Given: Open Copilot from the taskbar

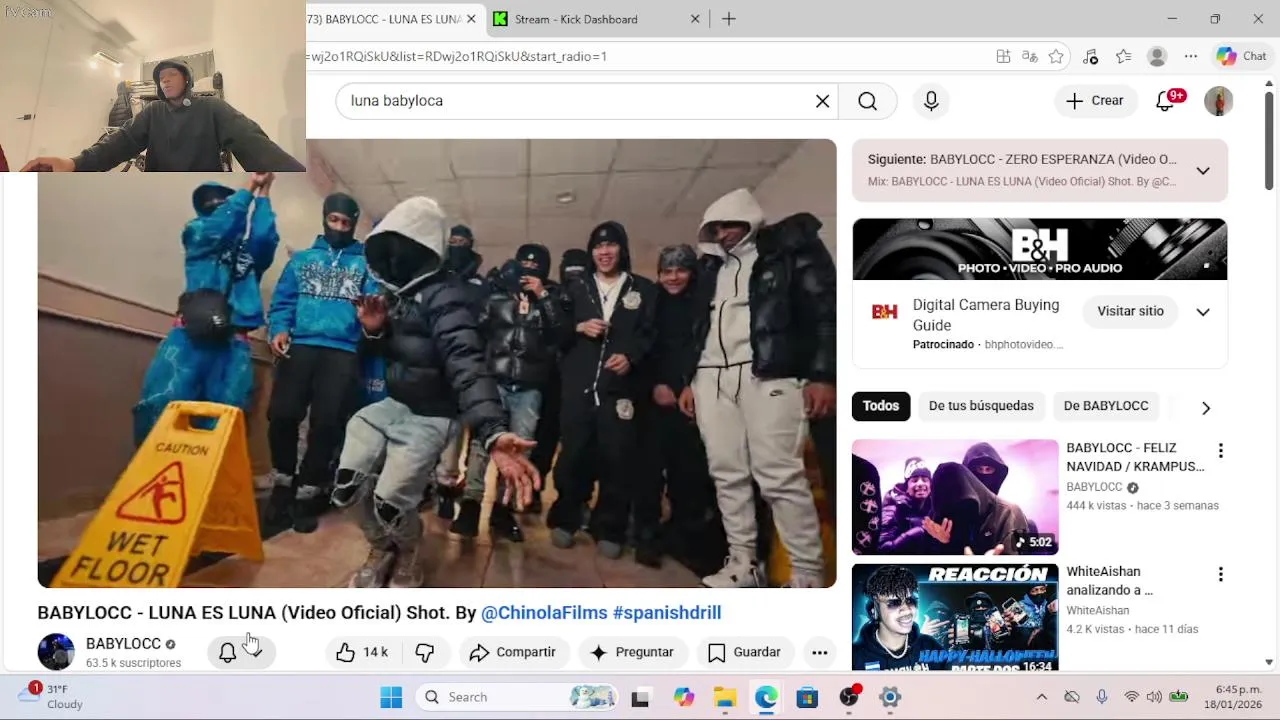Looking at the screenshot, I should 684,698.
